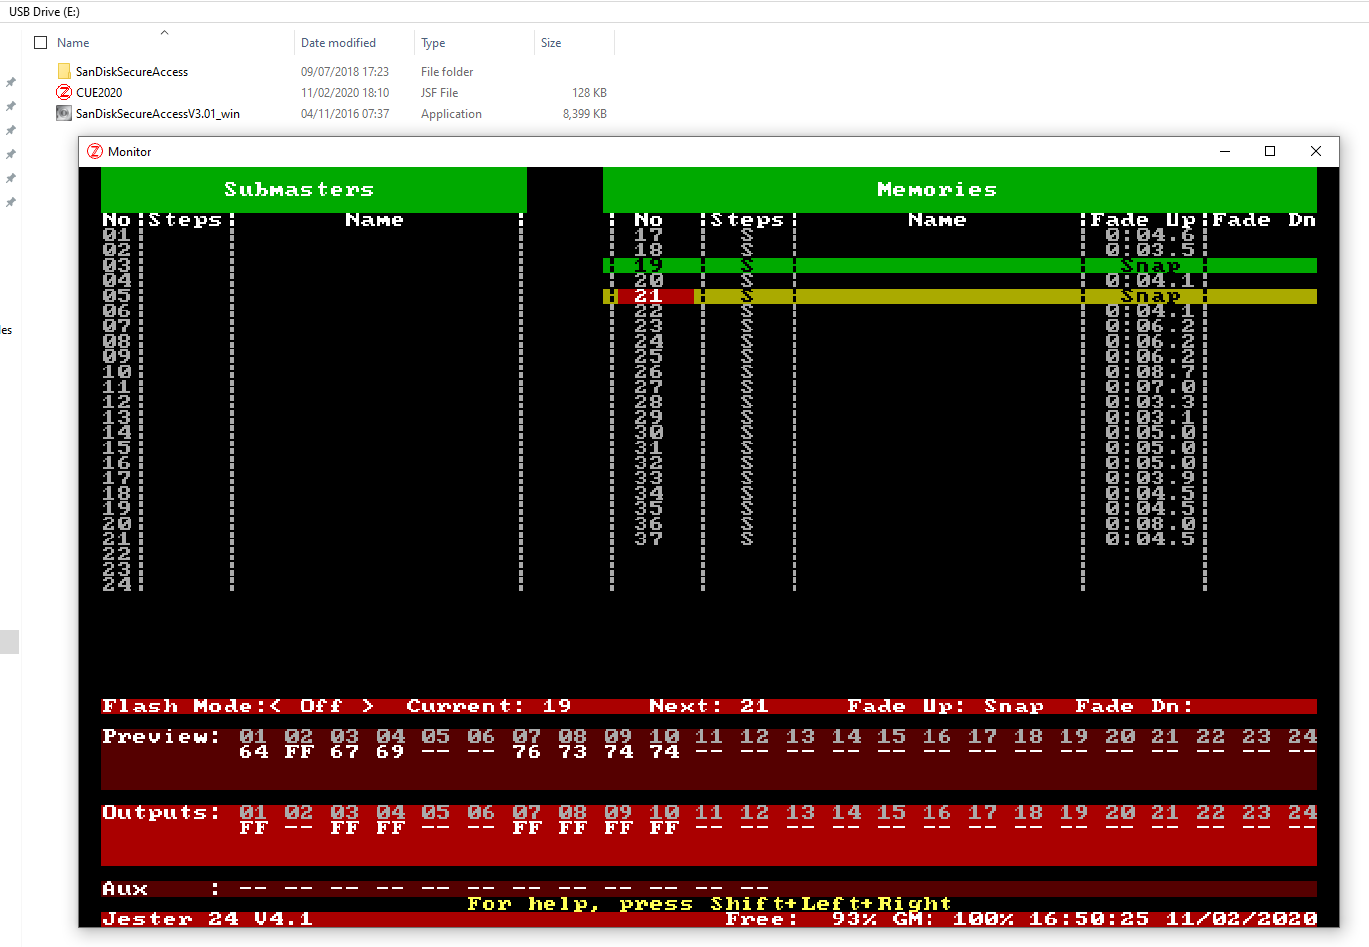The height and width of the screenshot is (947, 1369).
Task: Click the GM: 100% status
Action: 953,919
